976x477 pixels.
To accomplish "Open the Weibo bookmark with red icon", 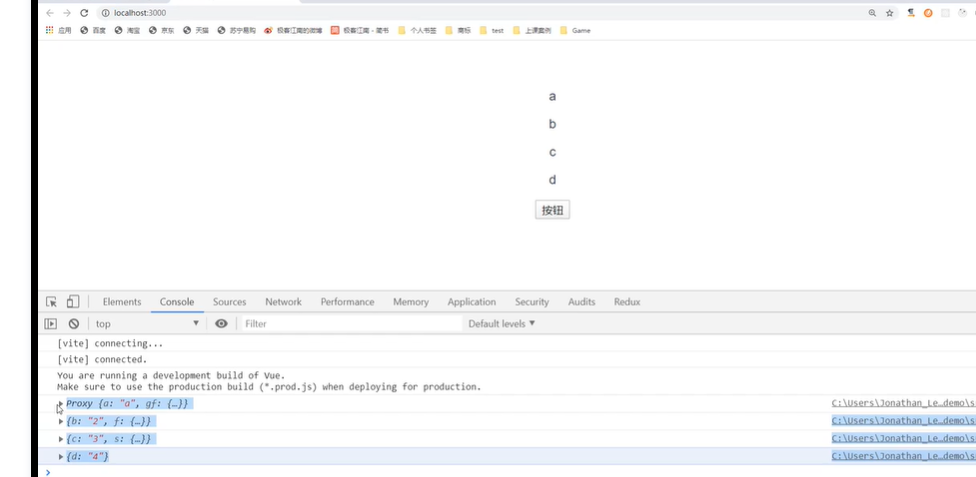I will click(x=293, y=30).
